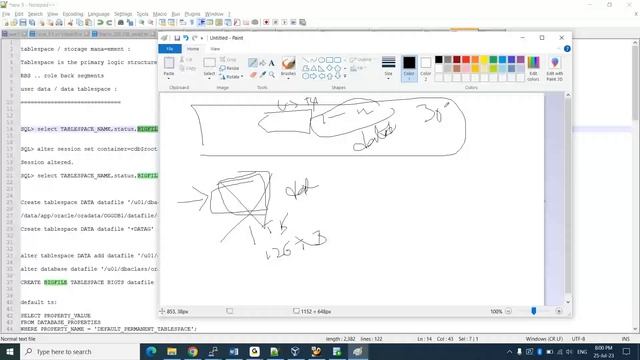Image resolution: width=640 pixels, height=360 pixels.
Task: Open Edit colors dialog in Paint
Action: (533, 69)
